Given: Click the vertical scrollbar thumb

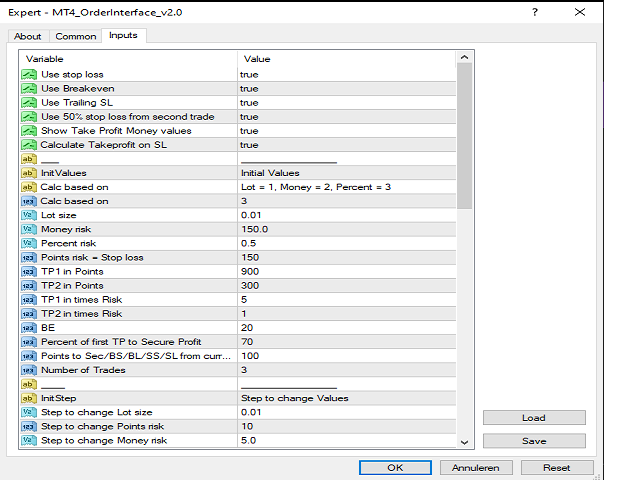Looking at the screenshot, I should click(464, 136).
